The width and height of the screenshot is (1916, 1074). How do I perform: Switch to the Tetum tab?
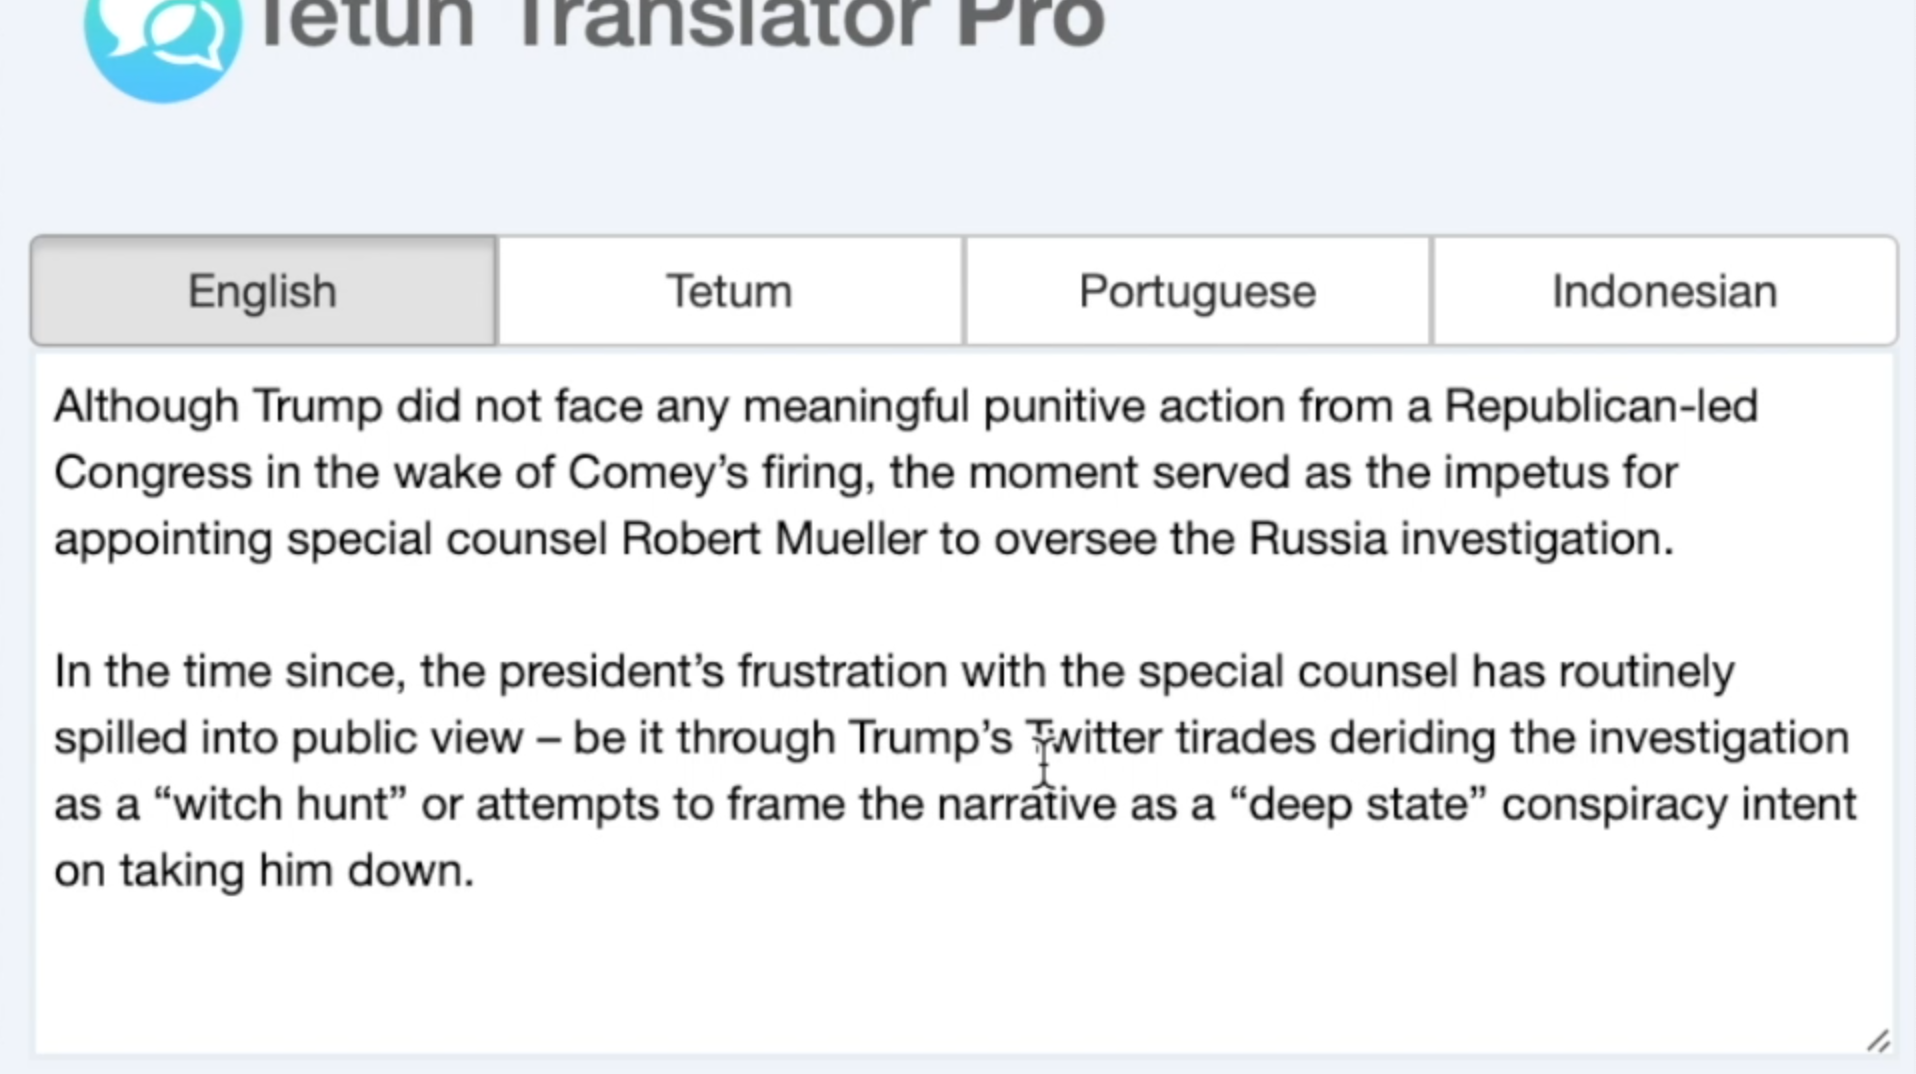pyautogui.click(x=730, y=291)
